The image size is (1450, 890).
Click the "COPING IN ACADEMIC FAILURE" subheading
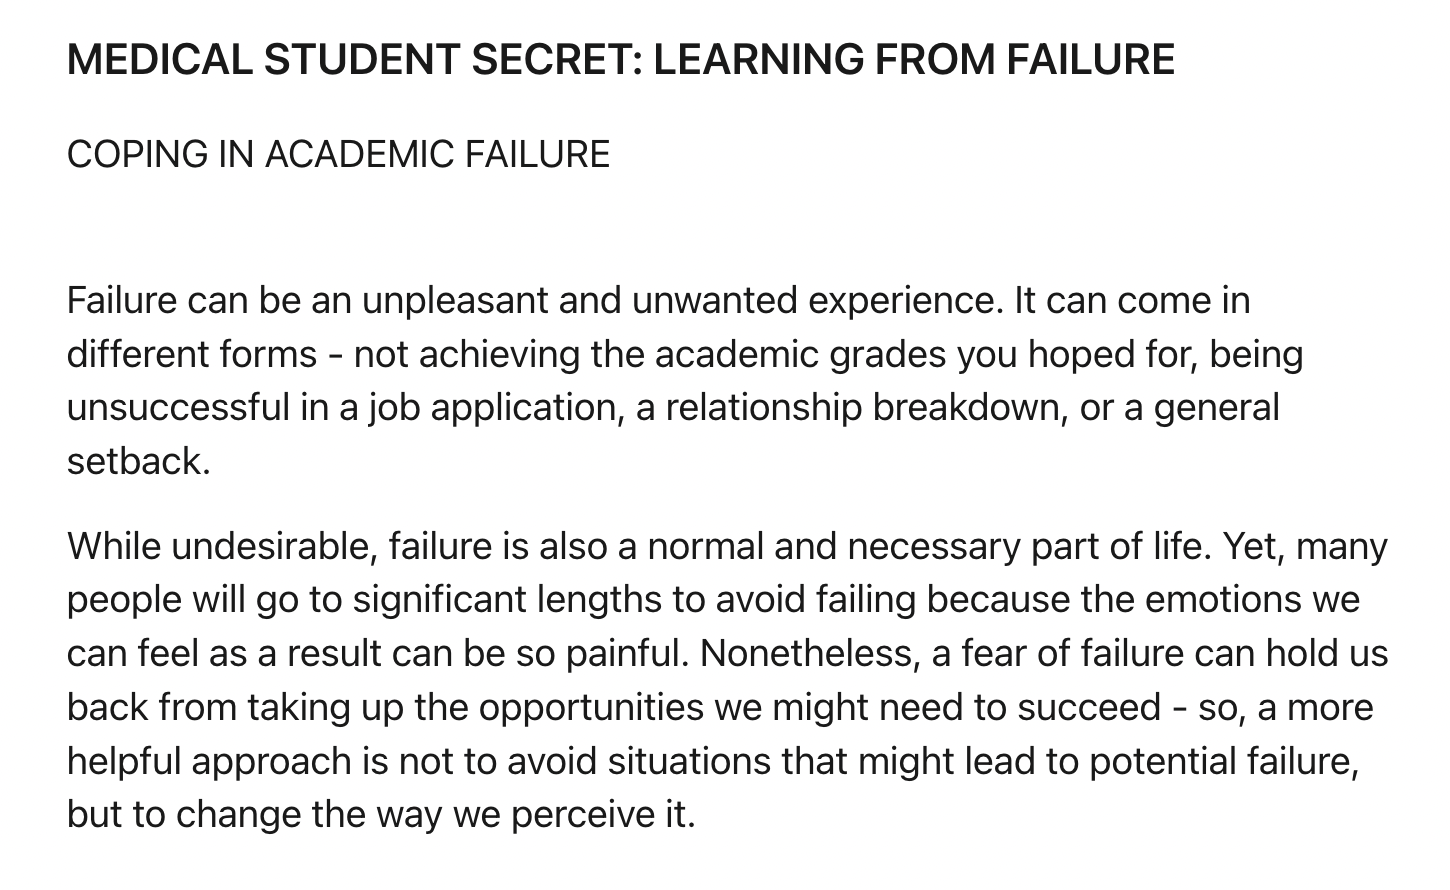338,155
